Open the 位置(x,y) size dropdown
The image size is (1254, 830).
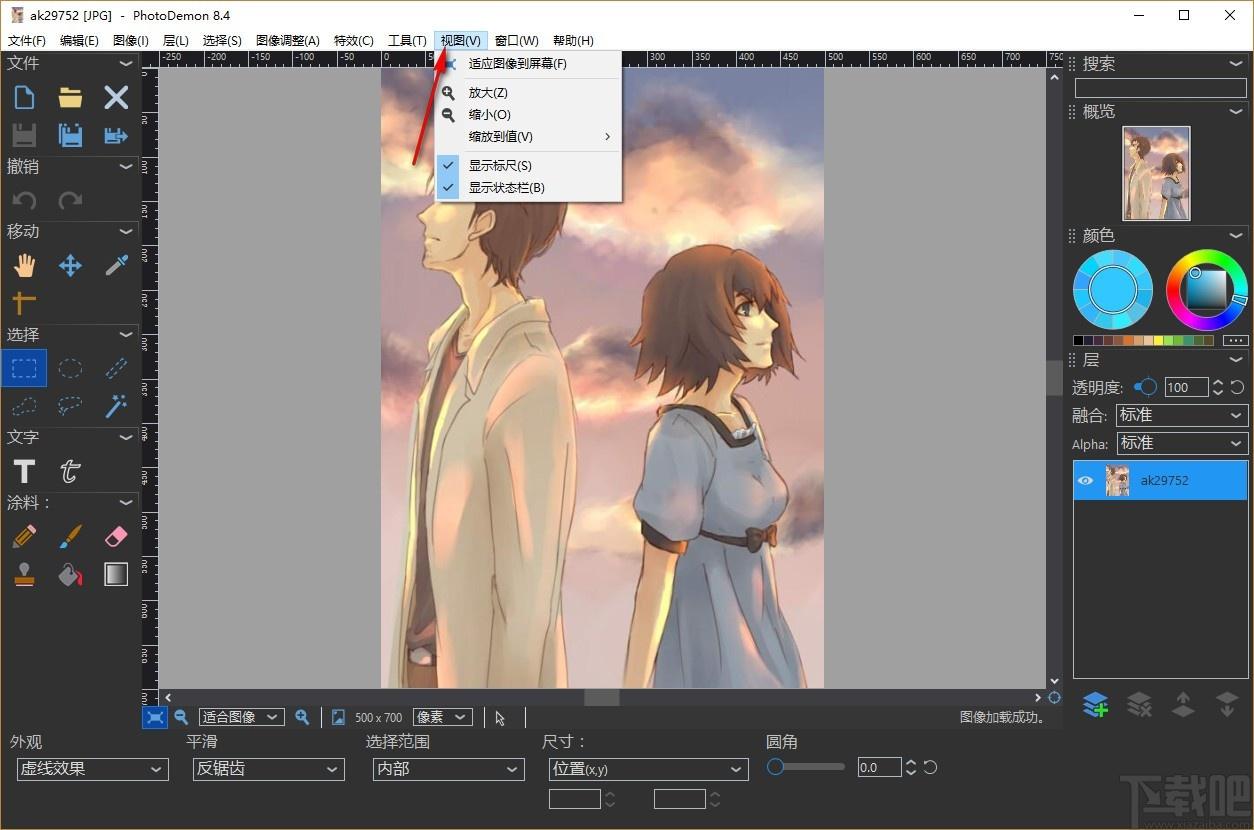point(649,769)
